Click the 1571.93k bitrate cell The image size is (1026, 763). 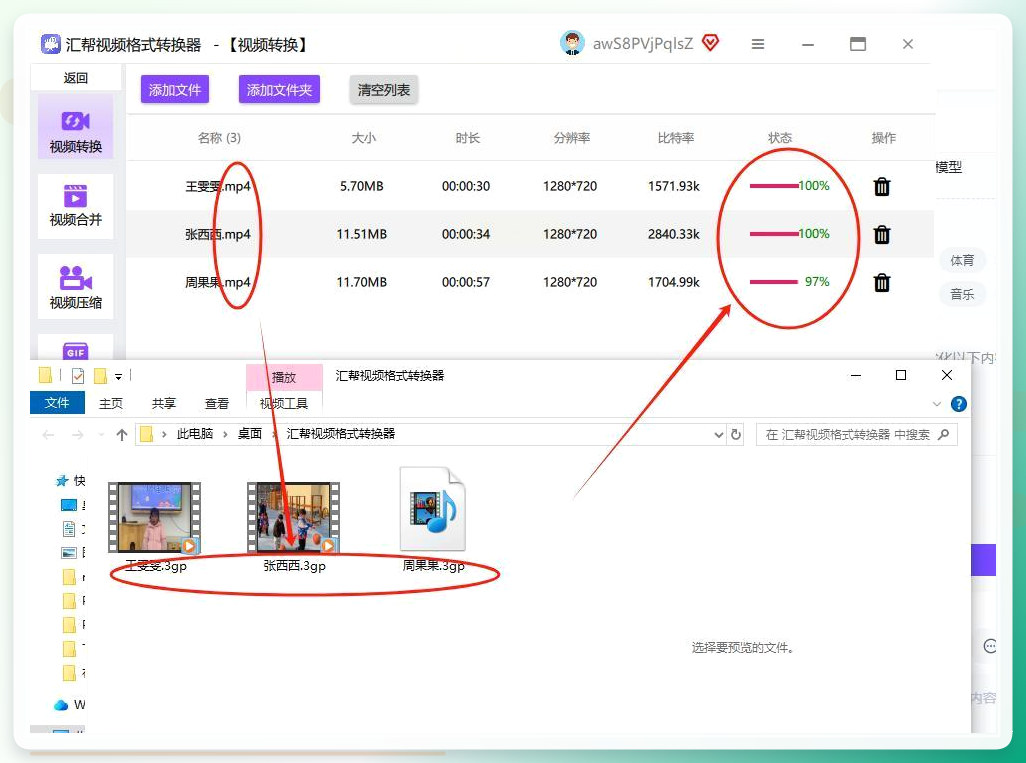click(x=674, y=186)
